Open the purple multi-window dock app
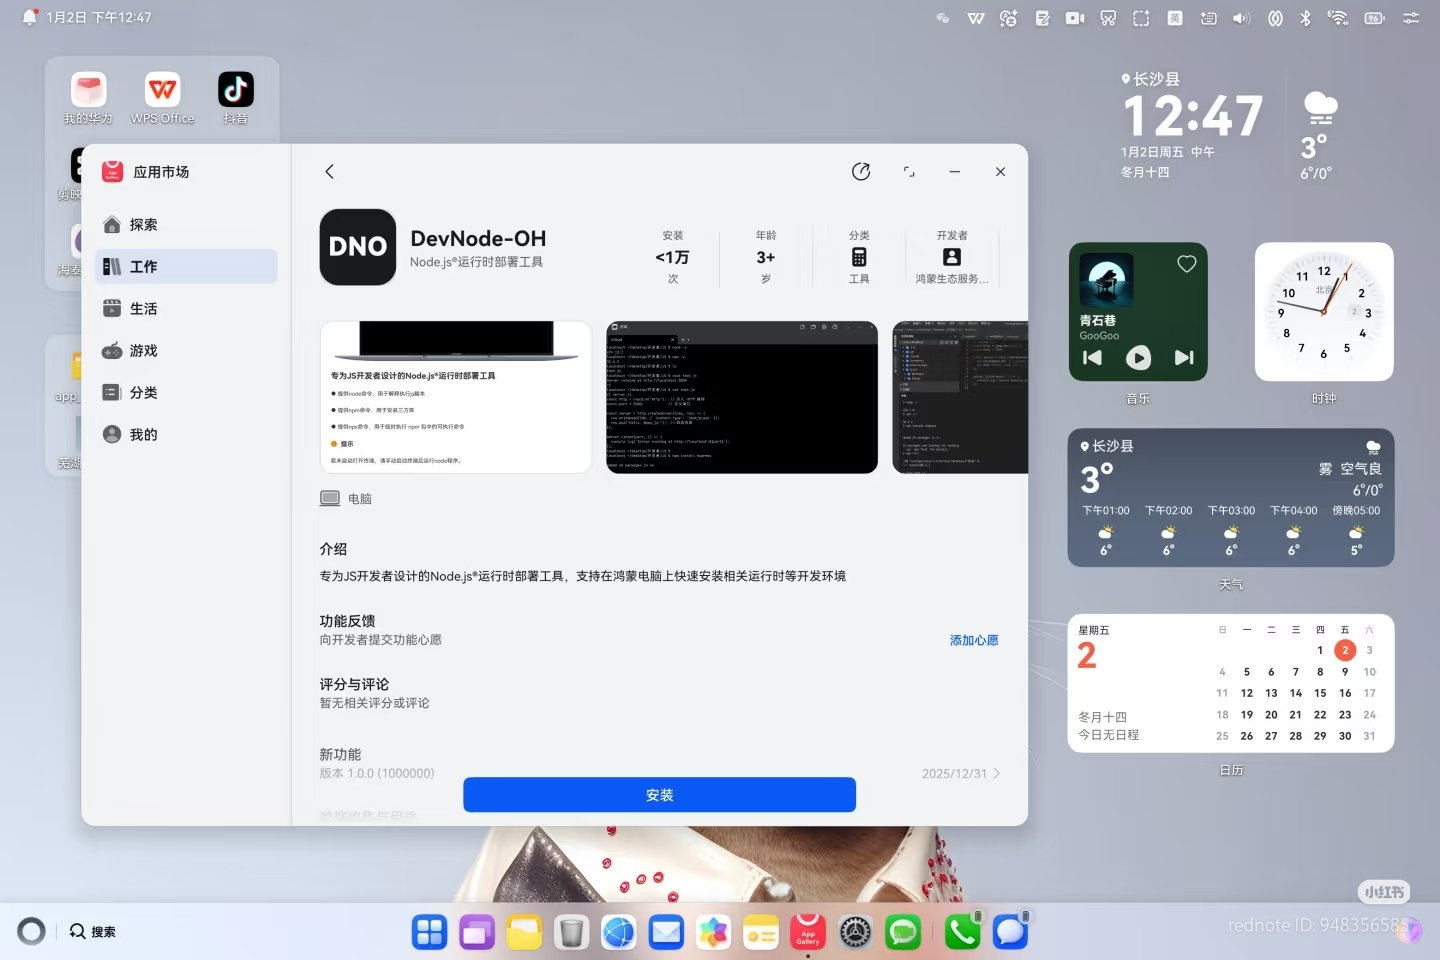Image resolution: width=1440 pixels, height=960 pixels. [x=477, y=932]
